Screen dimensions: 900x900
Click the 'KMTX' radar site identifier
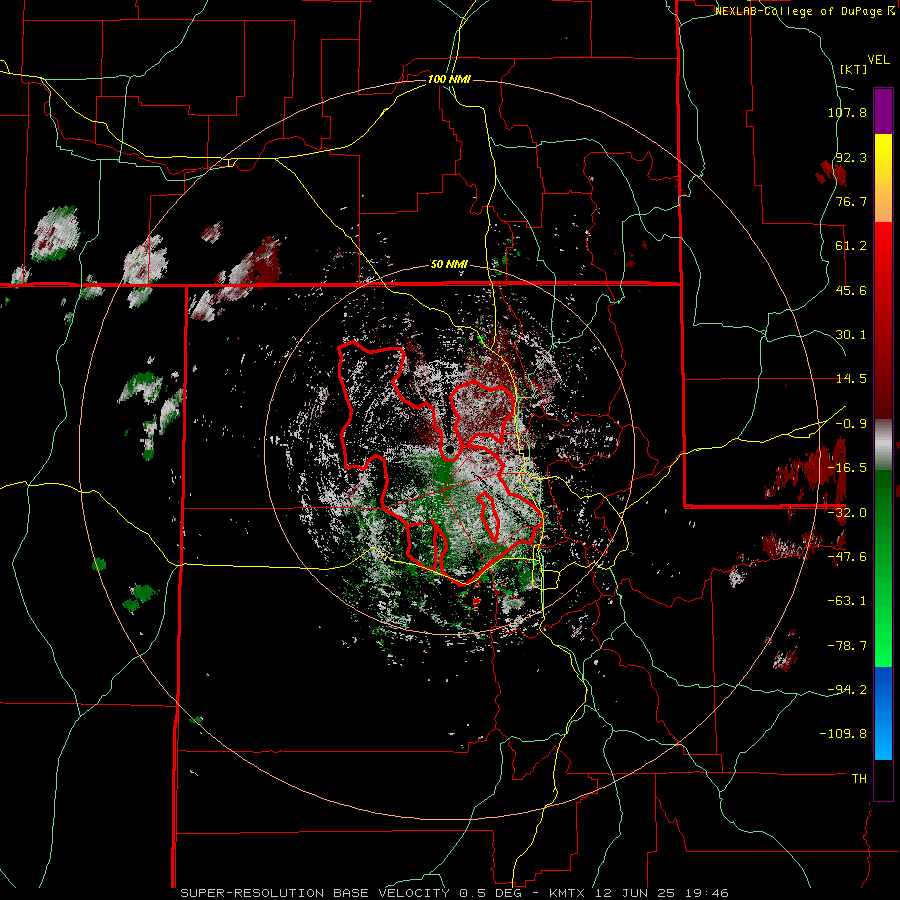pos(566,893)
